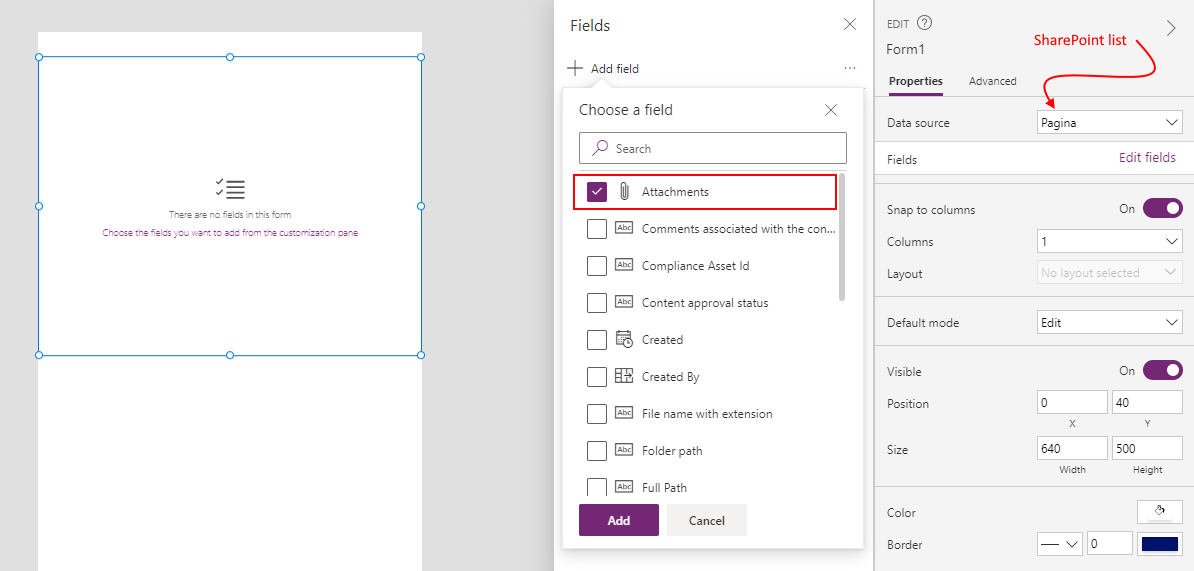
Task: Click the Search field input box
Action: tap(713, 148)
